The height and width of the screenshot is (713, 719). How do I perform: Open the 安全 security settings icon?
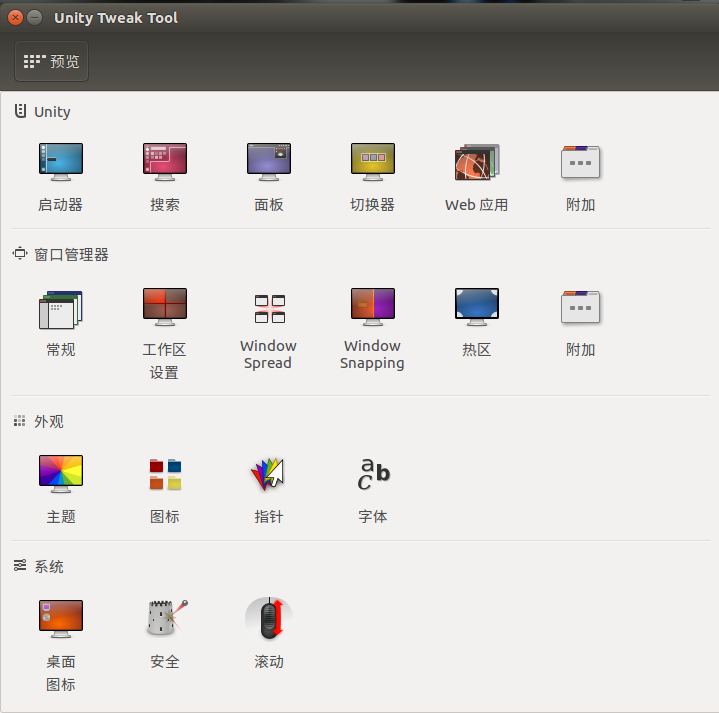click(x=167, y=617)
